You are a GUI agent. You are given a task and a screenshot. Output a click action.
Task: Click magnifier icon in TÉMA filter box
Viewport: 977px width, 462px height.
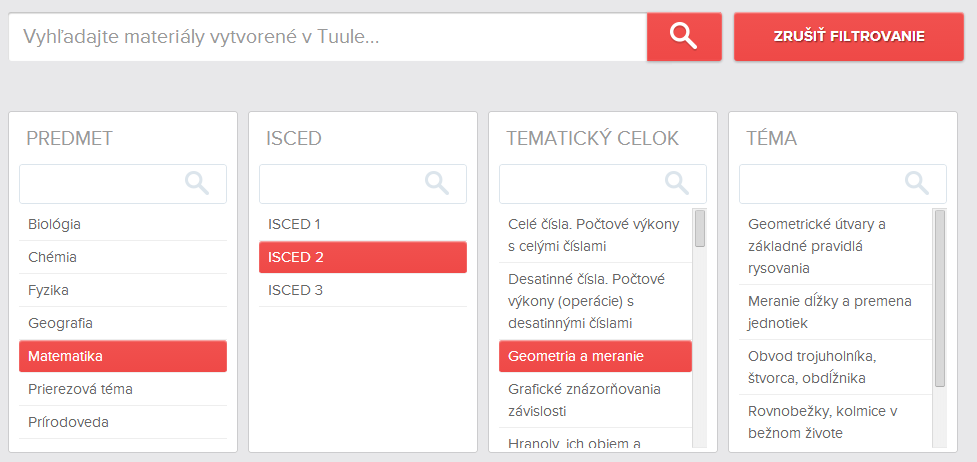(x=917, y=183)
